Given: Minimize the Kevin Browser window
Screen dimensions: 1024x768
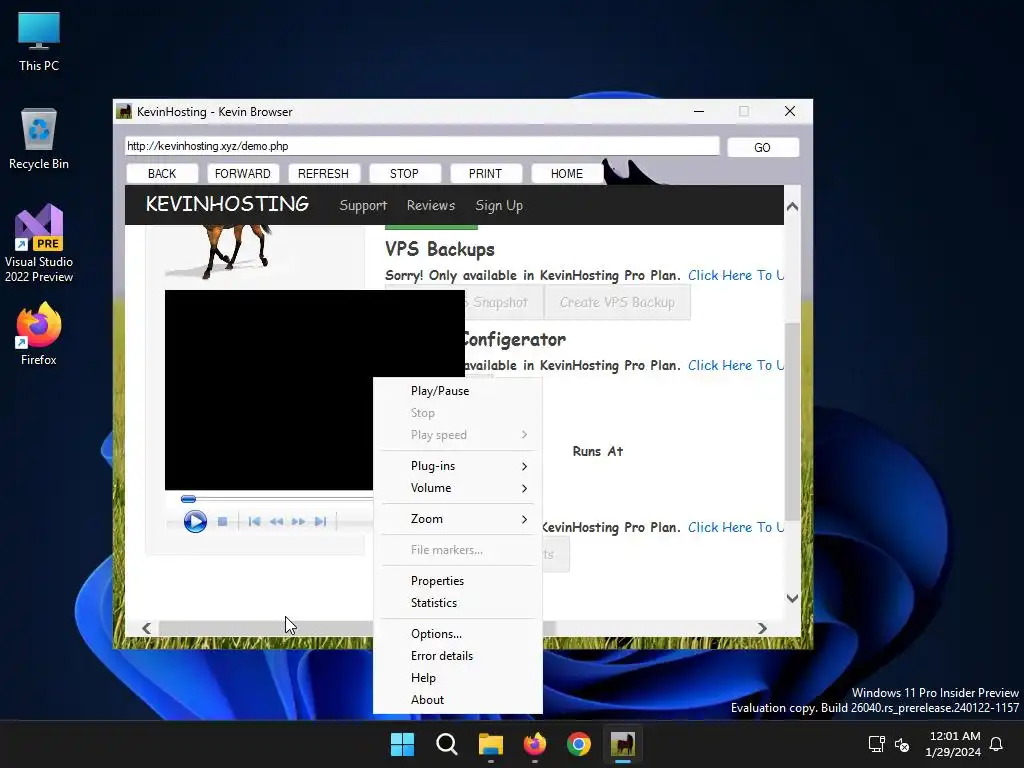Looking at the screenshot, I should [699, 112].
